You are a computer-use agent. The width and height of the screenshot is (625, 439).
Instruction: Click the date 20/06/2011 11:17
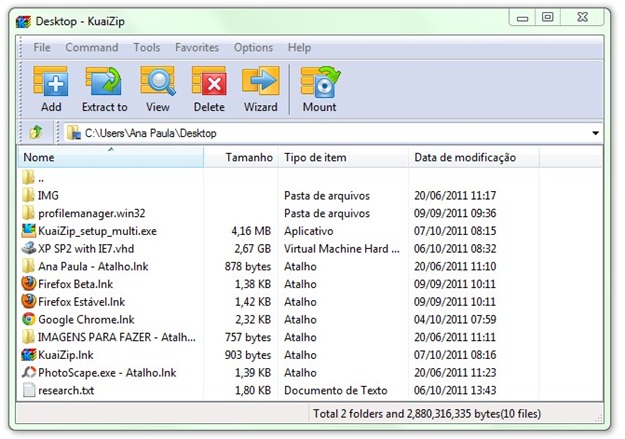(455, 195)
